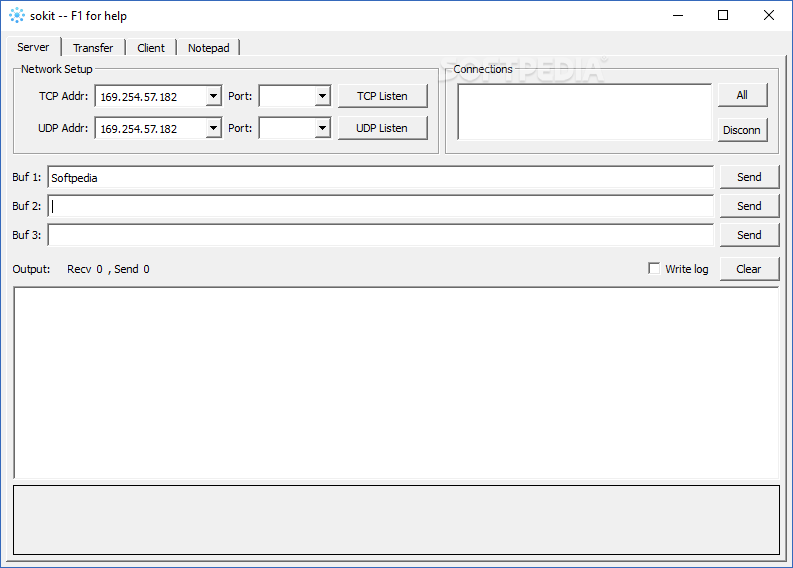This screenshot has height=568, width=793.
Task: Click inside the Output text area
Action: (x=396, y=382)
